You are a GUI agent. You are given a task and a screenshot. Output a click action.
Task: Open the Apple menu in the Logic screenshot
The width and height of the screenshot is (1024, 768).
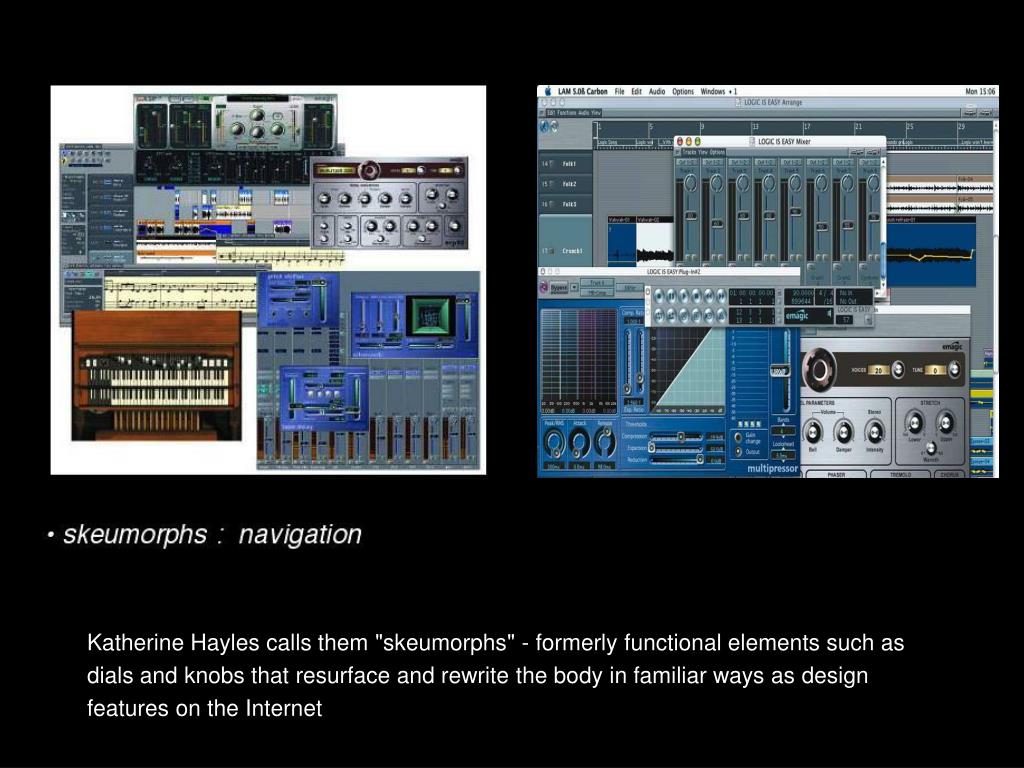[x=547, y=91]
